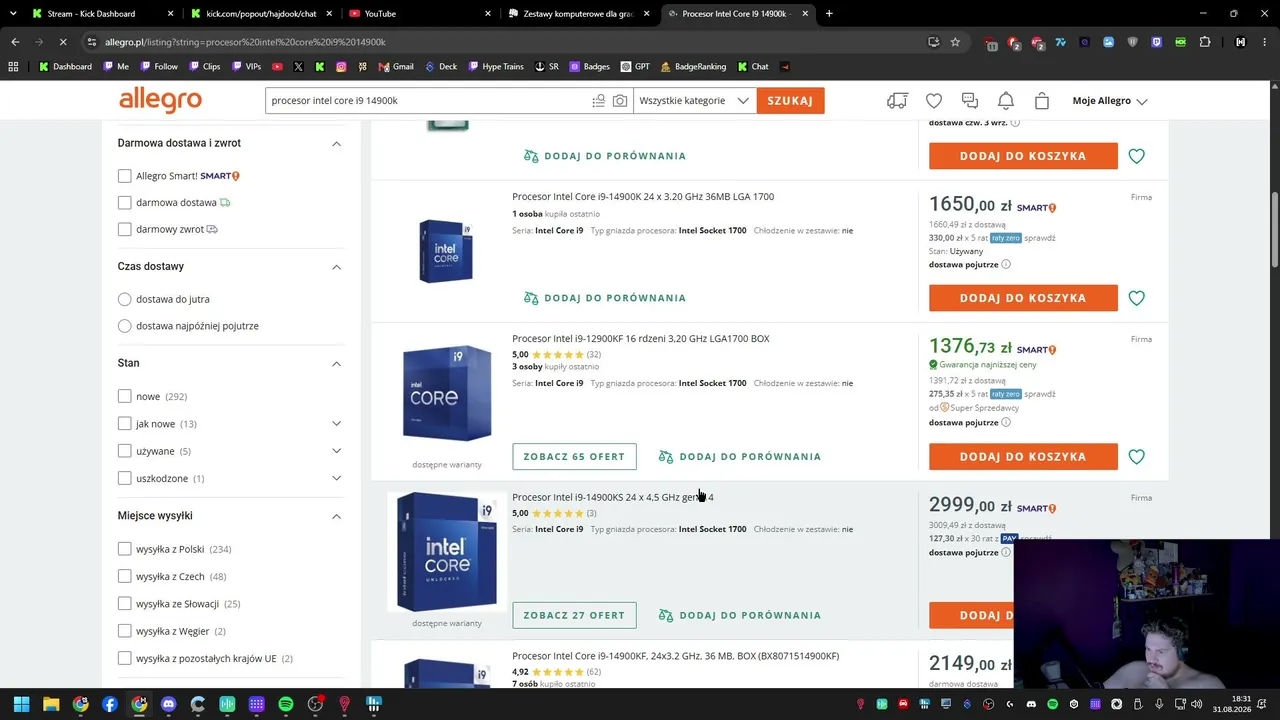This screenshot has width=1280, height=720.
Task: Bookmark this page with the star icon
Action: pos(956,42)
